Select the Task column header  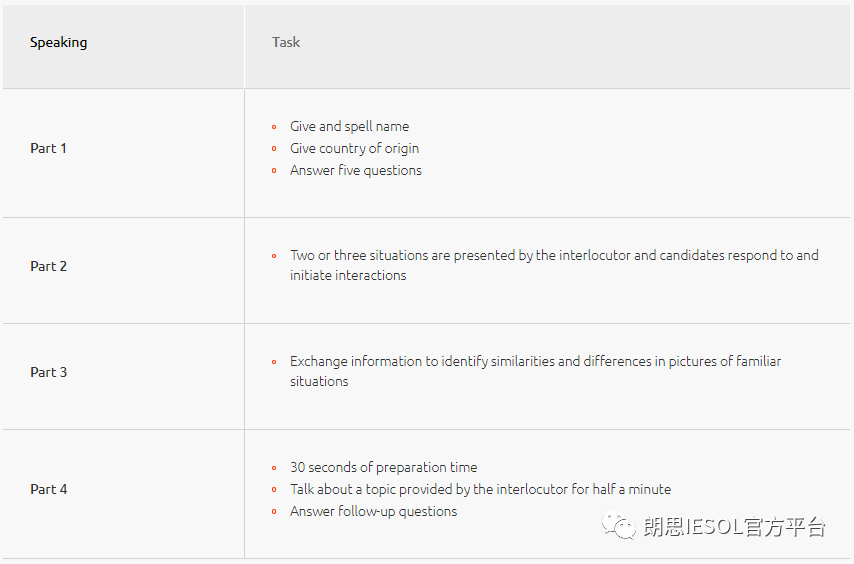tap(286, 42)
